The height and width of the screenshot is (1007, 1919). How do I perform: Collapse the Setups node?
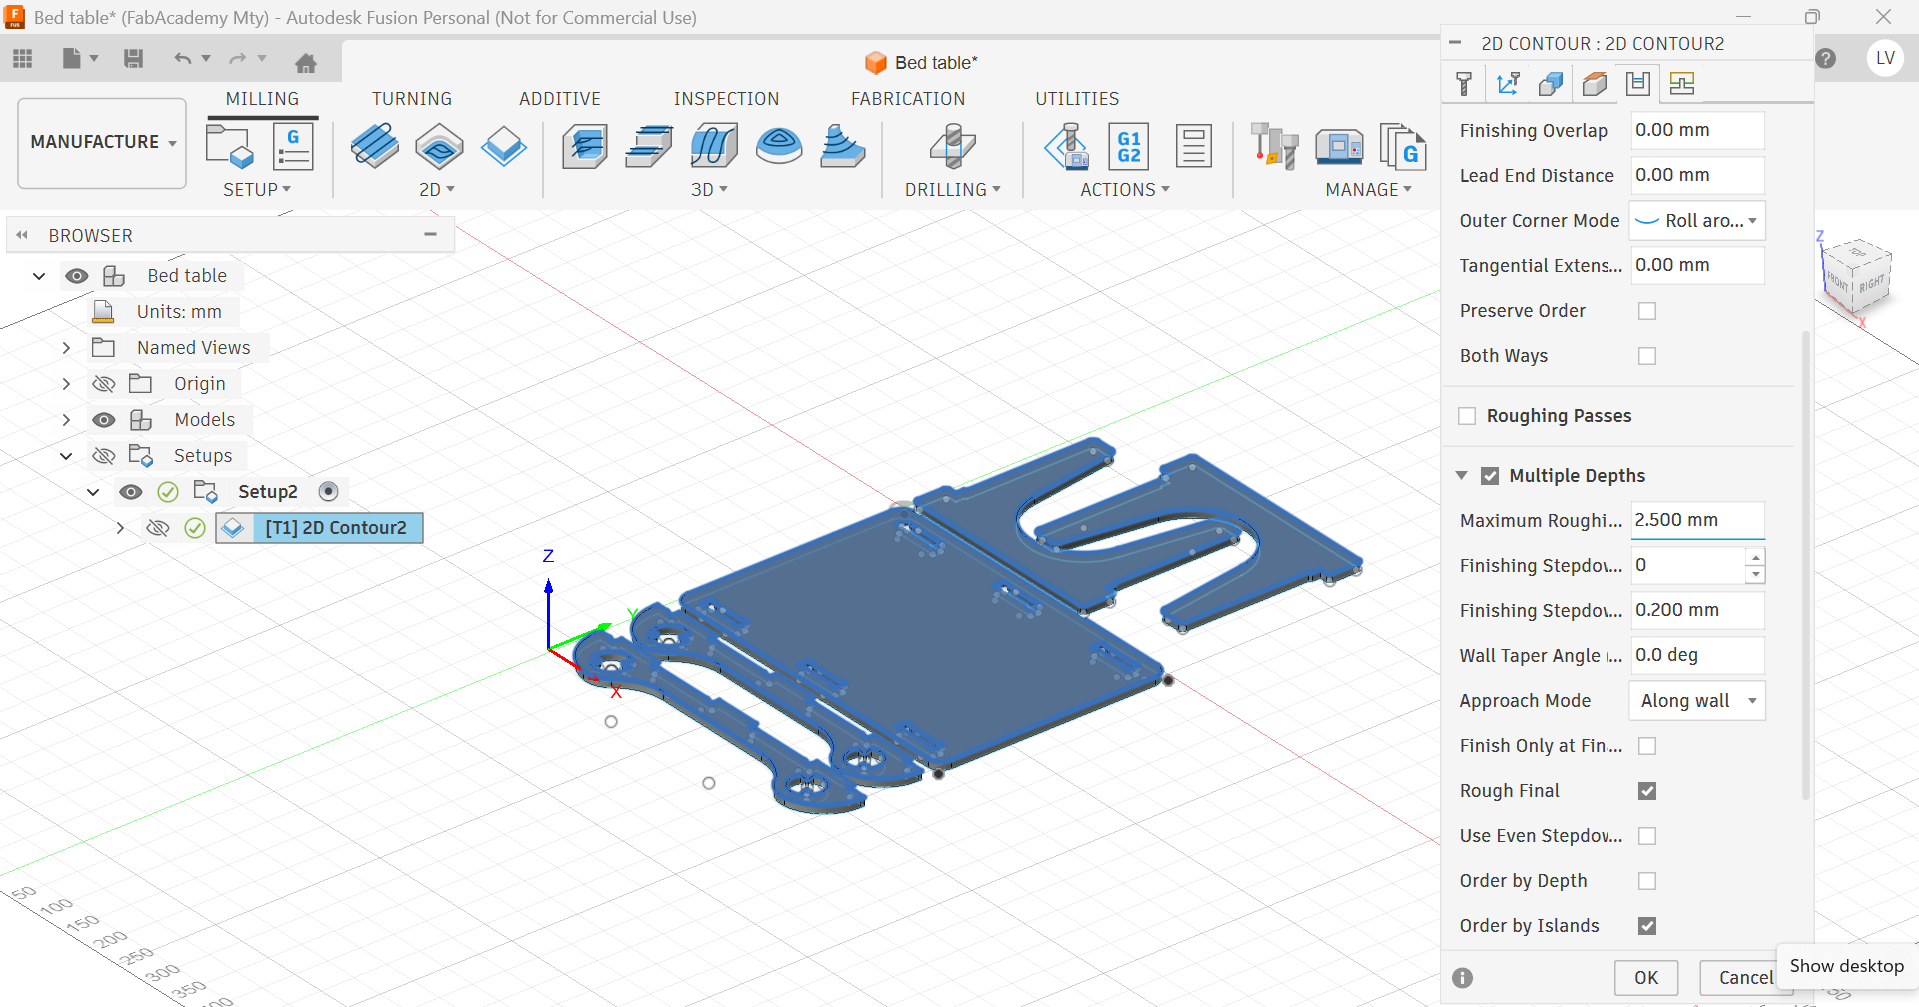coord(66,456)
